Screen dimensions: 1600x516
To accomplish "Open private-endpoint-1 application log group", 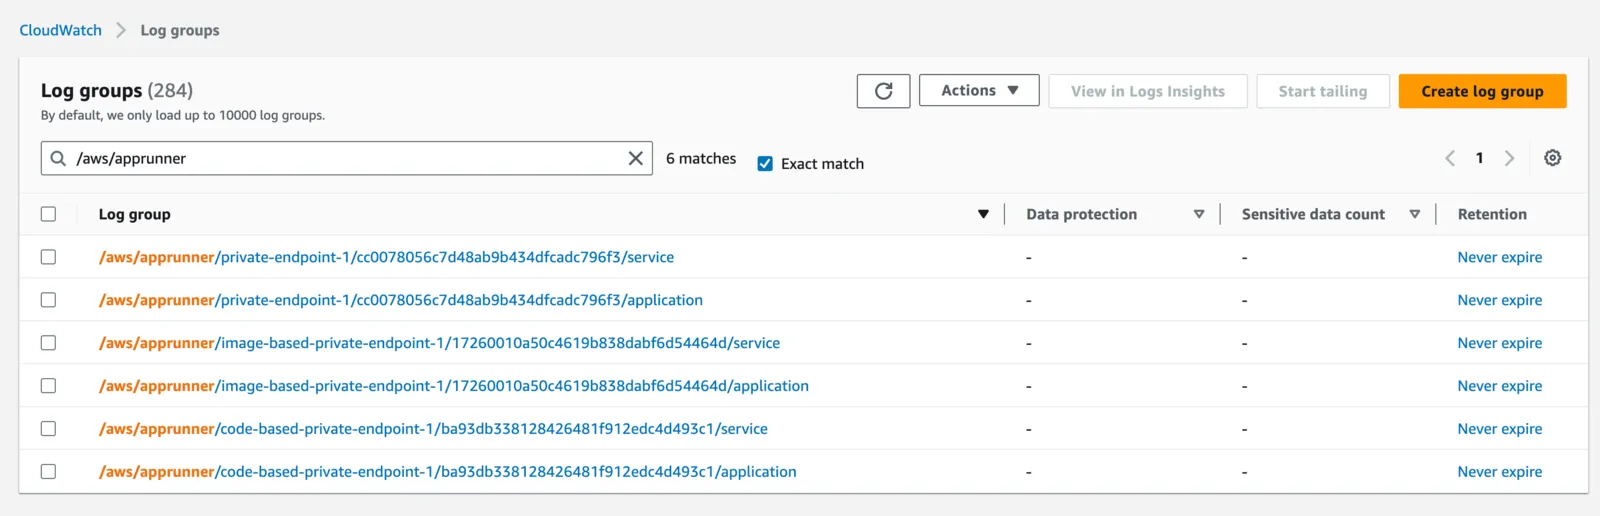I will (x=401, y=300).
